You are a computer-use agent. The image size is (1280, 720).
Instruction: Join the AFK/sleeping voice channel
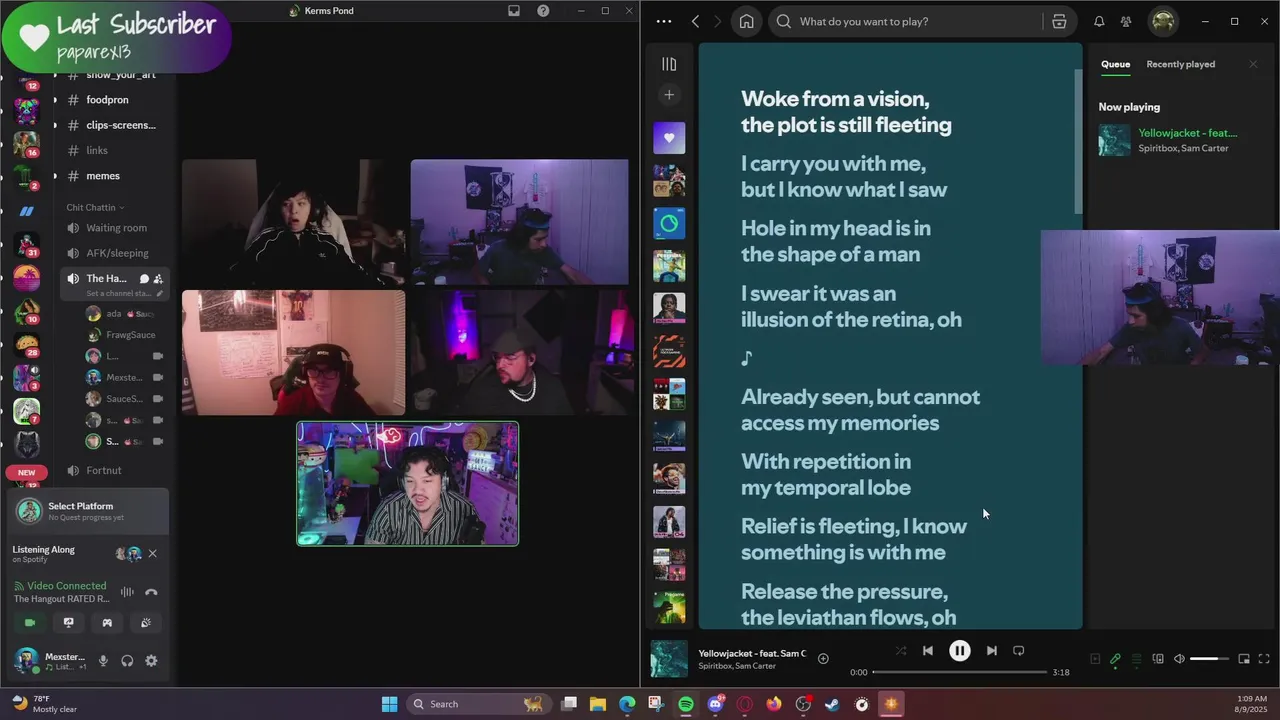pos(116,253)
